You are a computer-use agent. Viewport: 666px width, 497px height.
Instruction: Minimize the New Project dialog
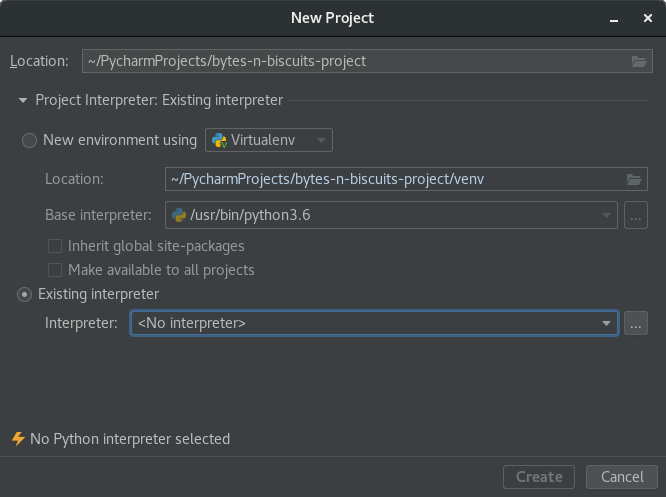614,19
